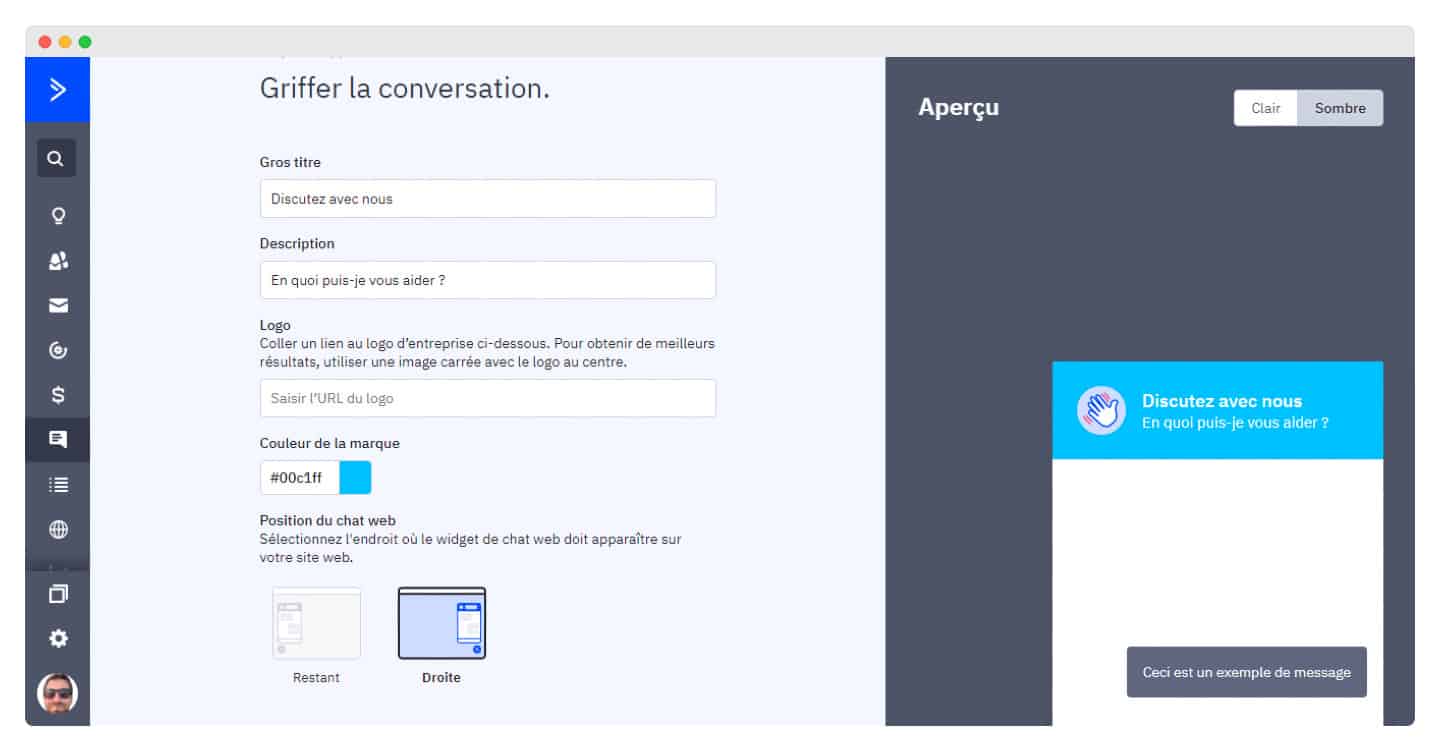Click the Gros titre input field
This screenshot has height=751, width=1440.
pos(488,199)
